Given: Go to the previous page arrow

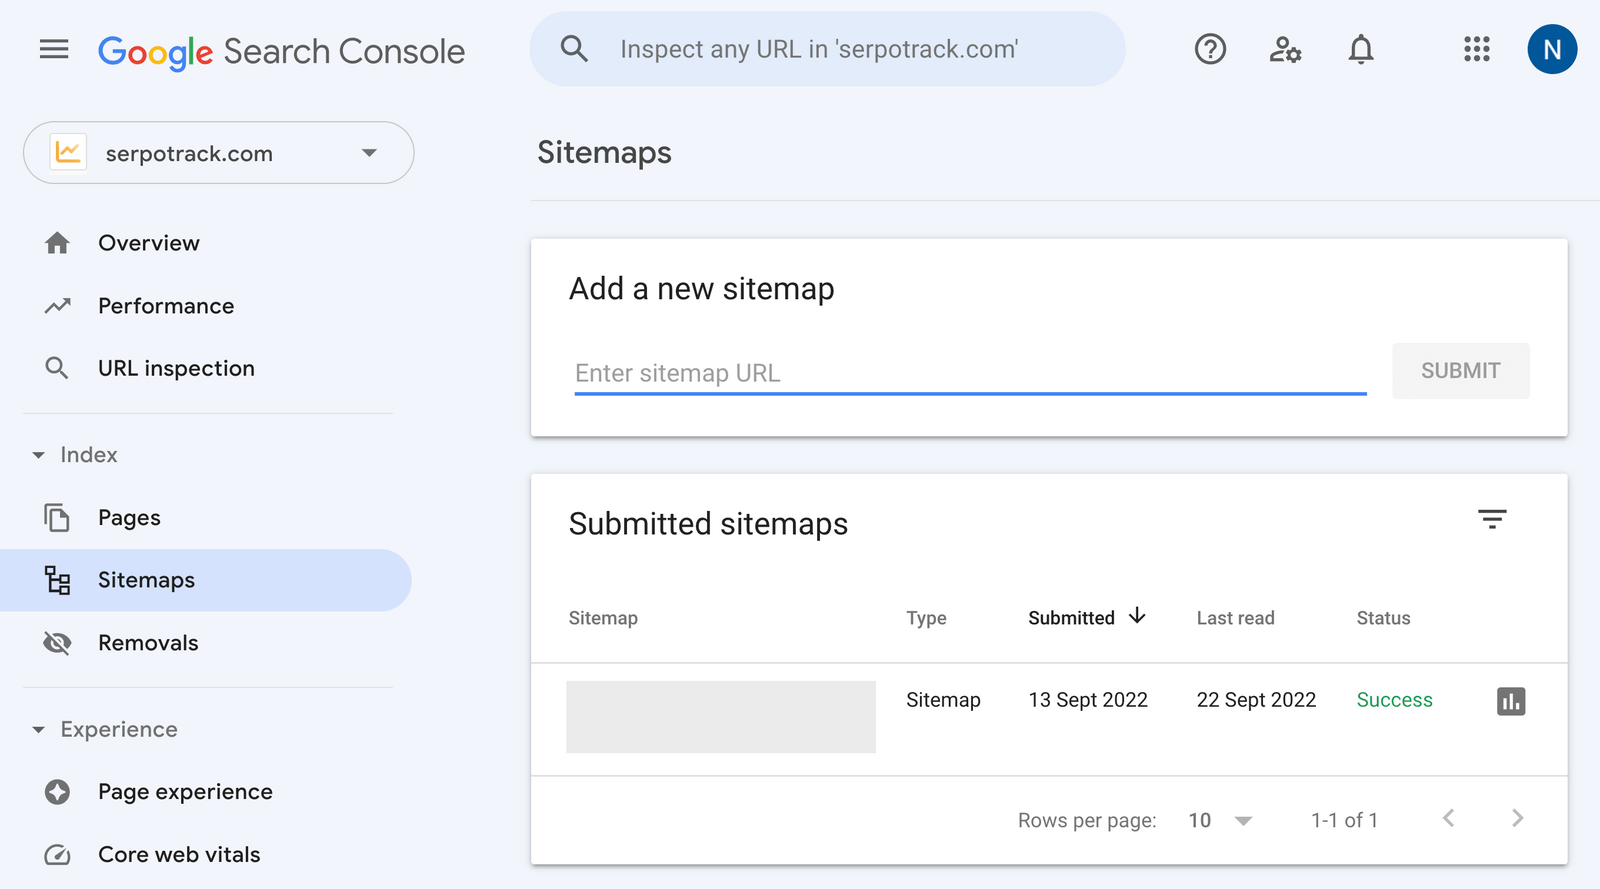Looking at the screenshot, I should [x=1448, y=818].
